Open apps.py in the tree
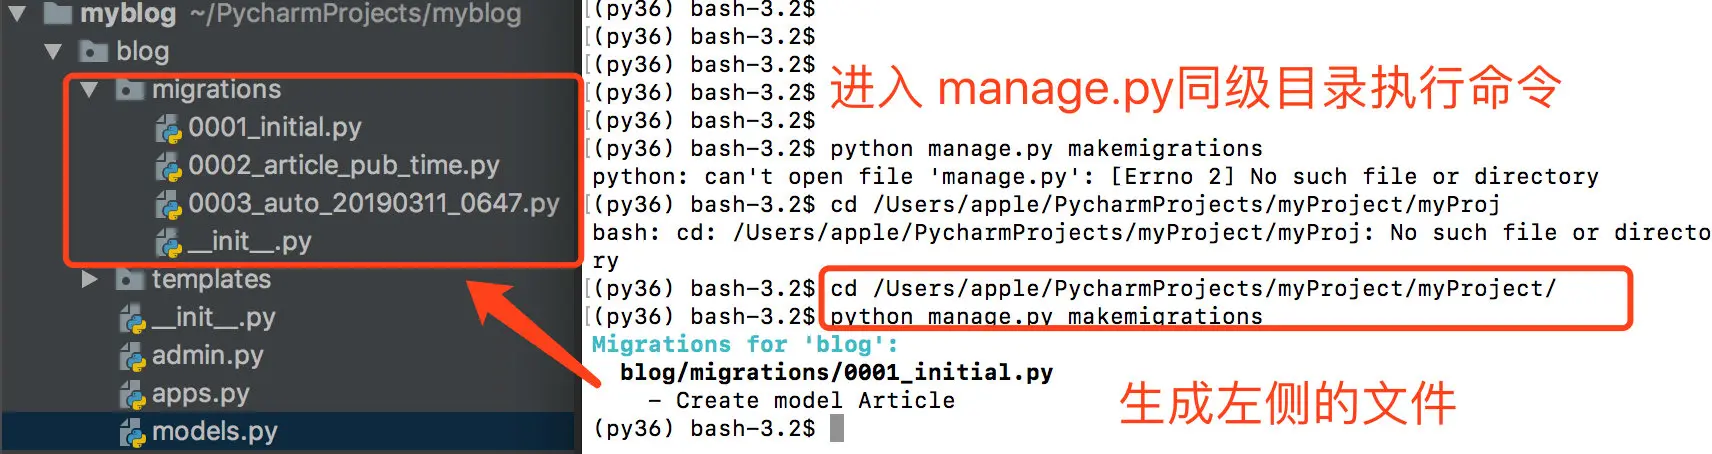This screenshot has height=454, width=1712. click(200, 393)
